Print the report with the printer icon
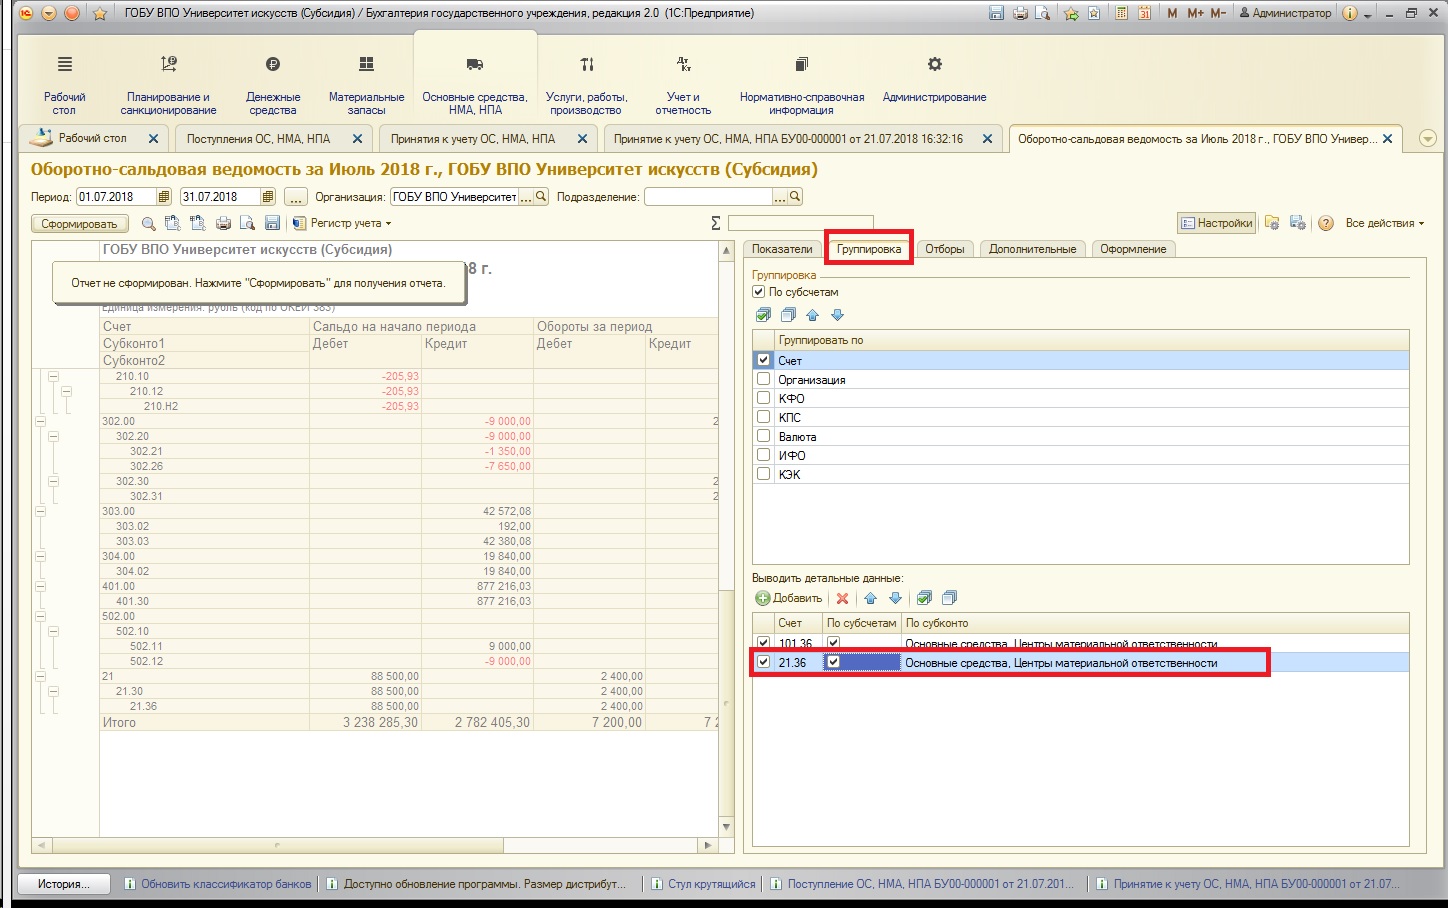Viewport: 1448px width, 908px height. coord(223,224)
